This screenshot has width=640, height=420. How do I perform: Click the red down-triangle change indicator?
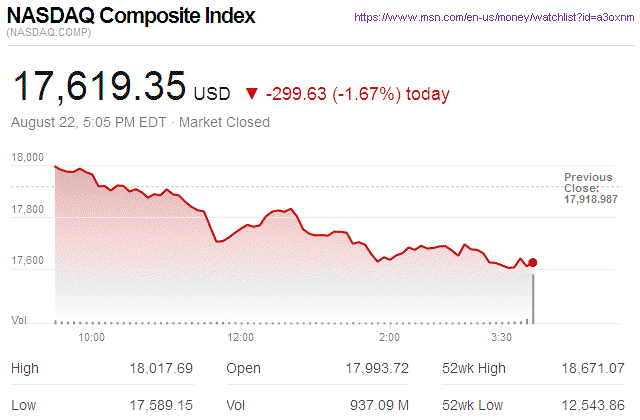pyautogui.click(x=252, y=94)
